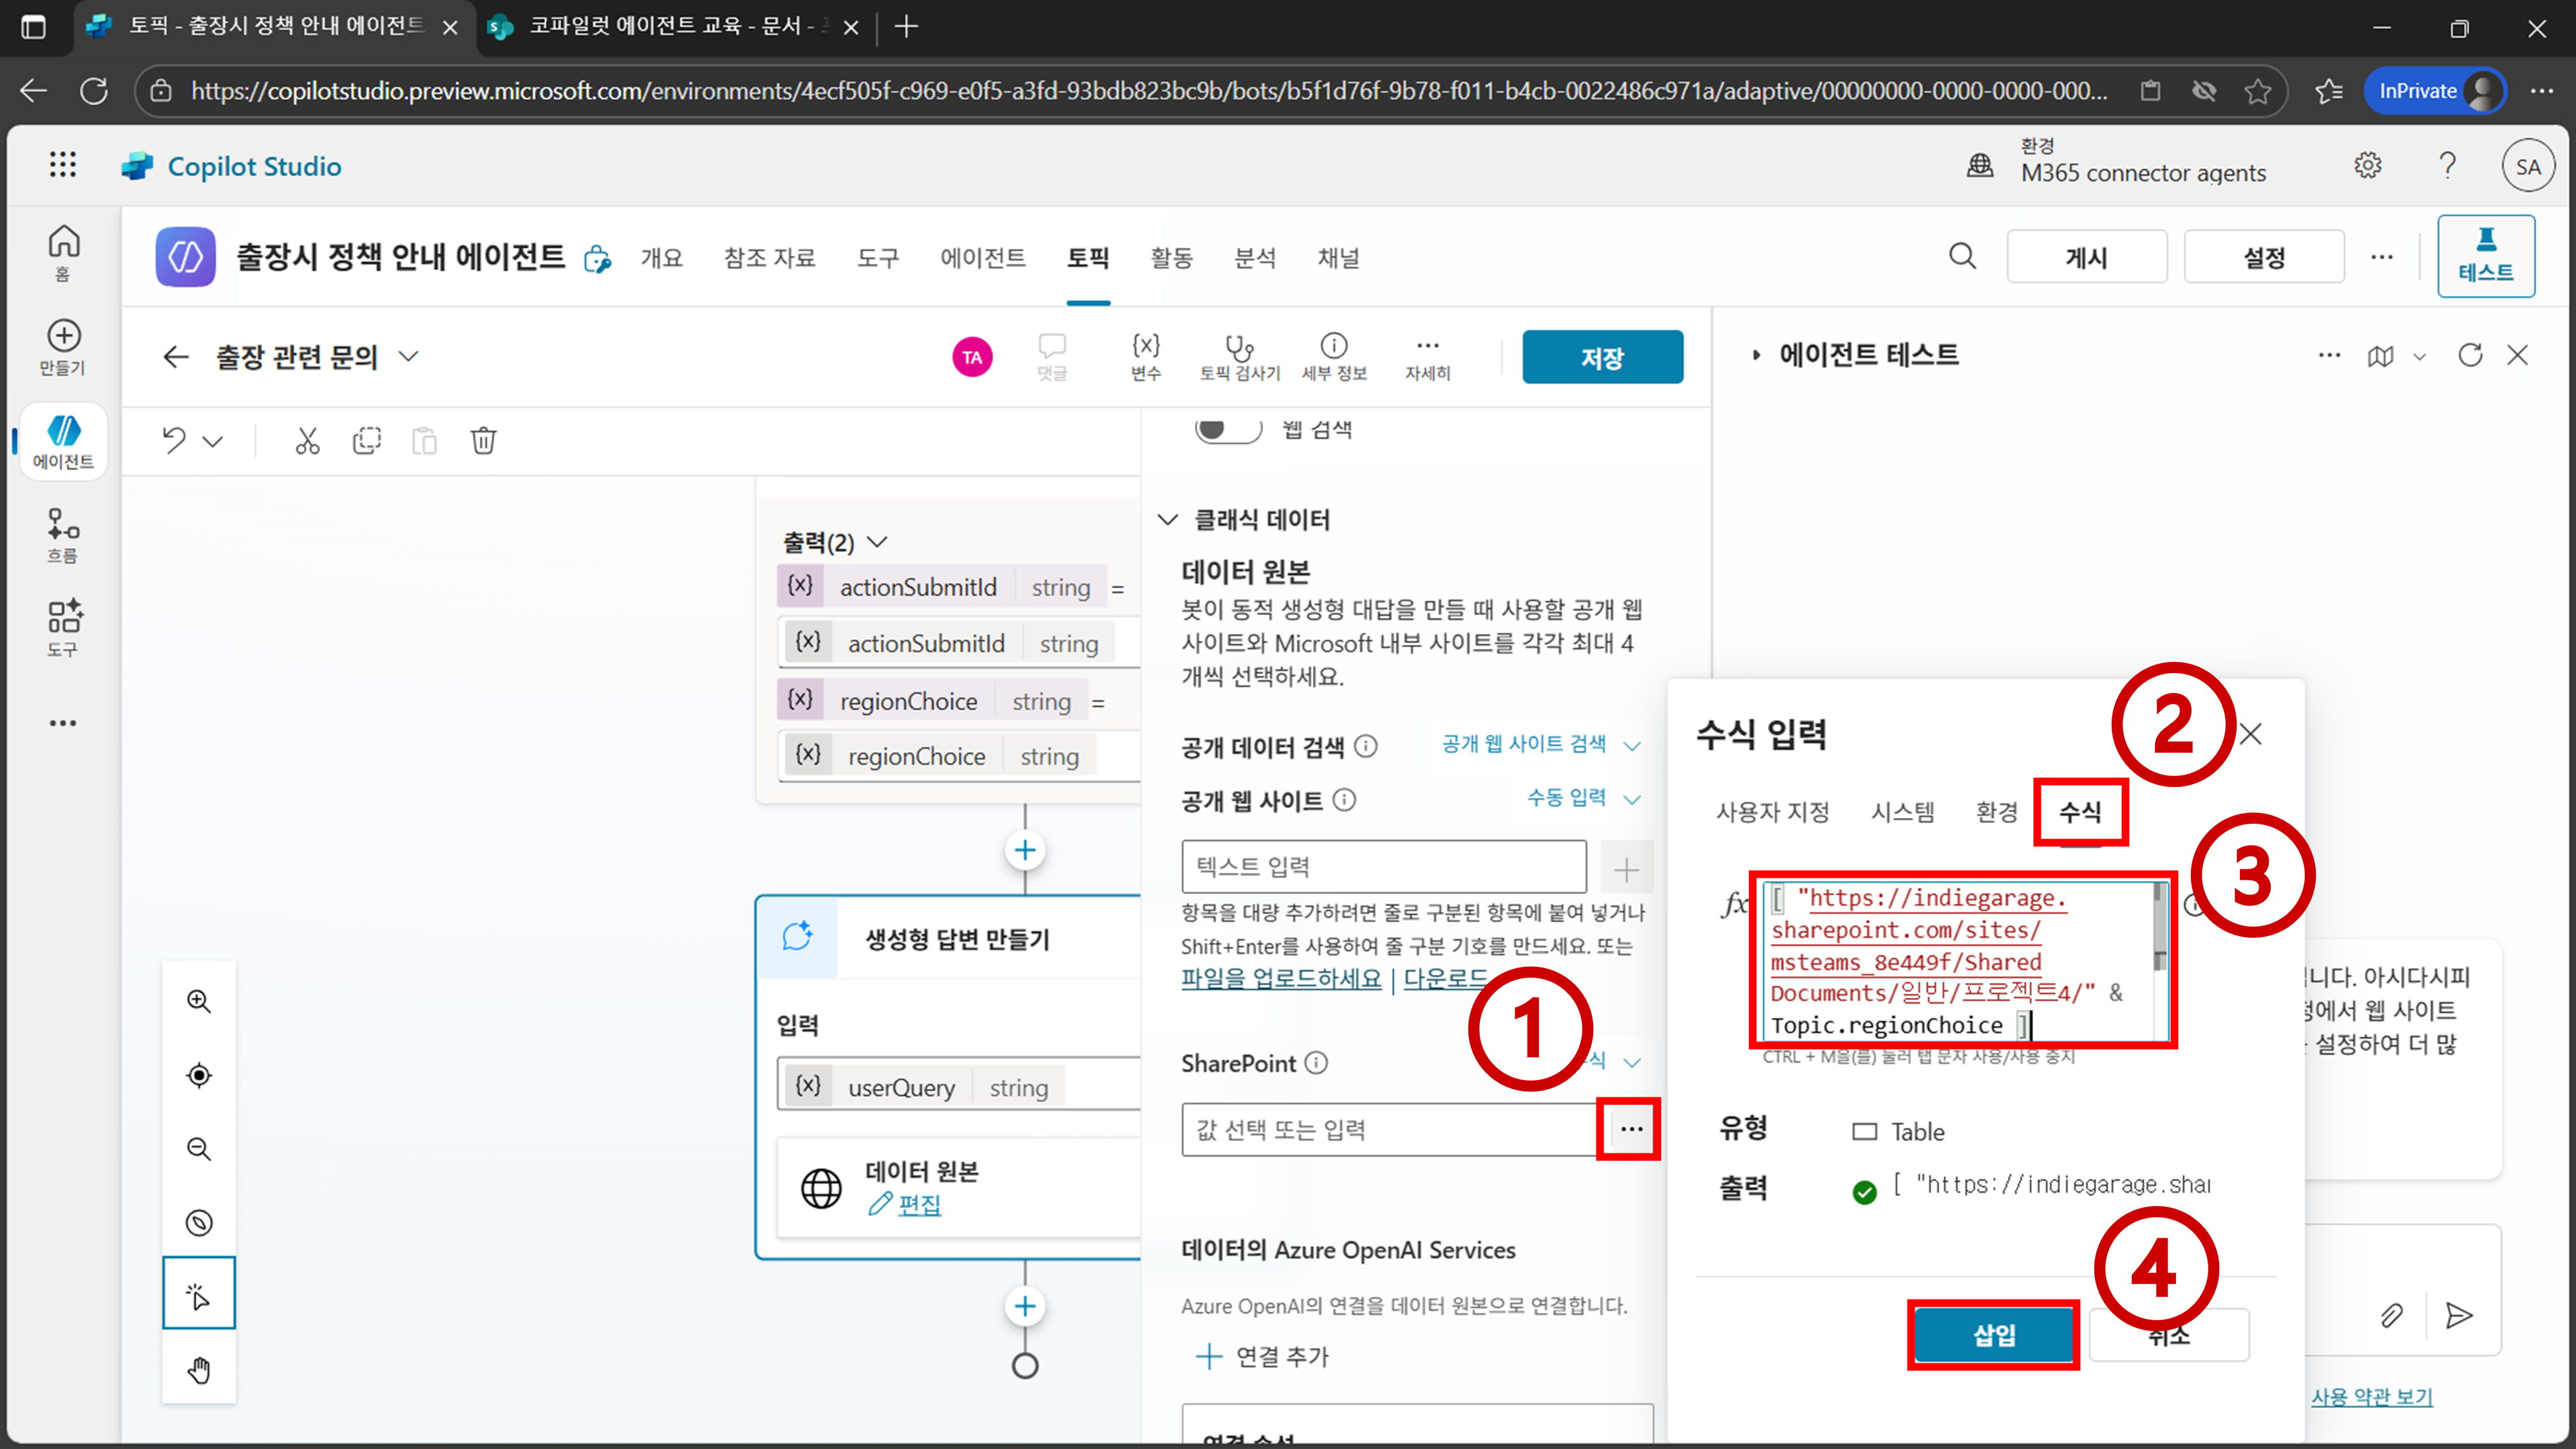The height and width of the screenshot is (1449, 2576).
Task: Collapse the 클래식 데이터 section
Action: (x=1167, y=520)
